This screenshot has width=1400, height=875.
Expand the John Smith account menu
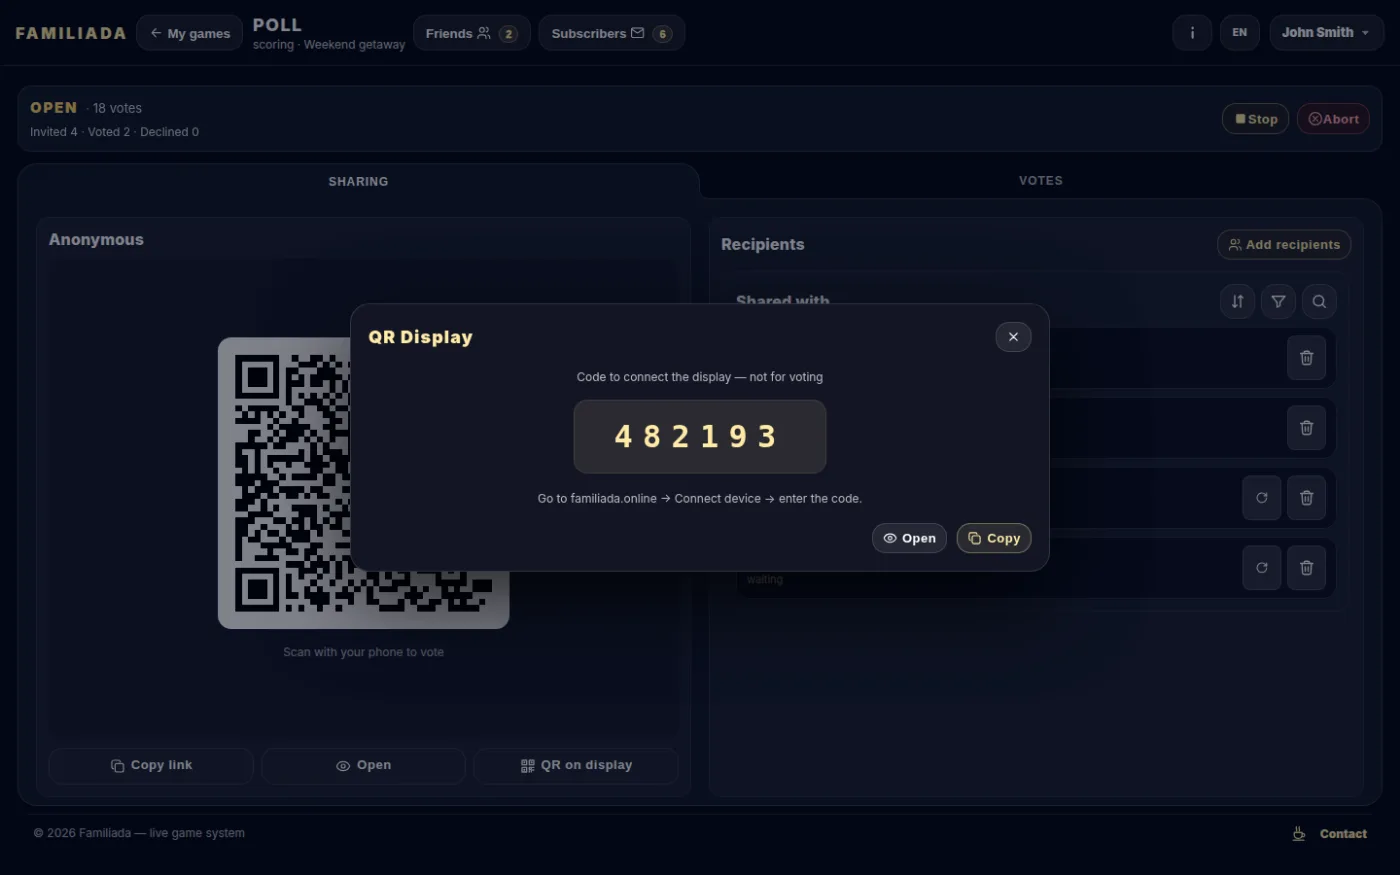(1326, 33)
